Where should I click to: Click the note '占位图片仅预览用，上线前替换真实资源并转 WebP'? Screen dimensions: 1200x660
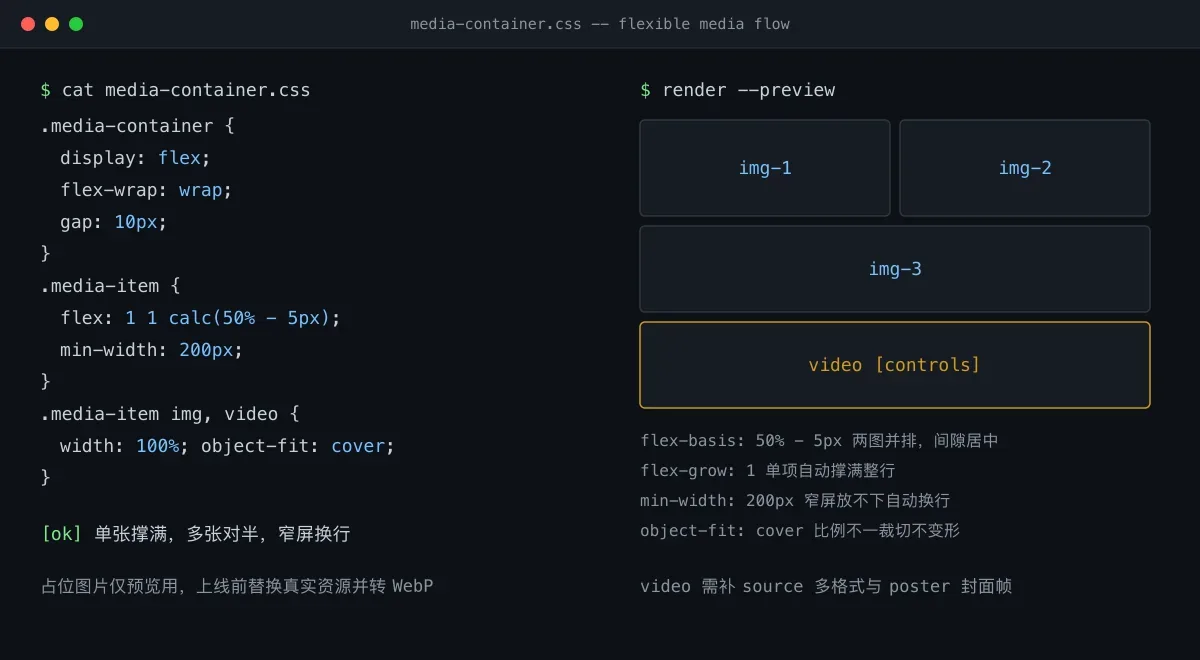point(237,586)
